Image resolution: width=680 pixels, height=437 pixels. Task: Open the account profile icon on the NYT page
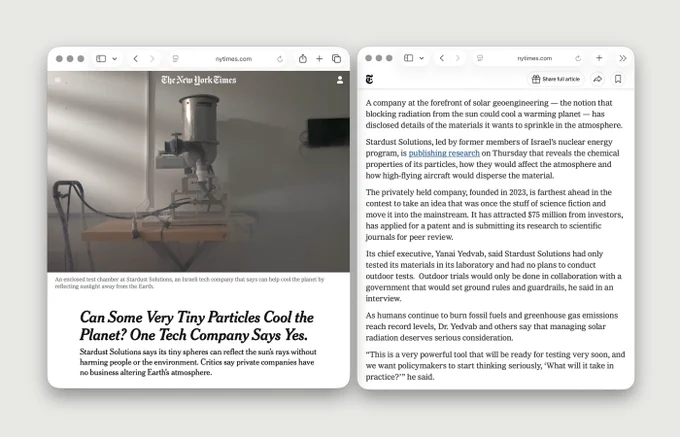pos(340,80)
